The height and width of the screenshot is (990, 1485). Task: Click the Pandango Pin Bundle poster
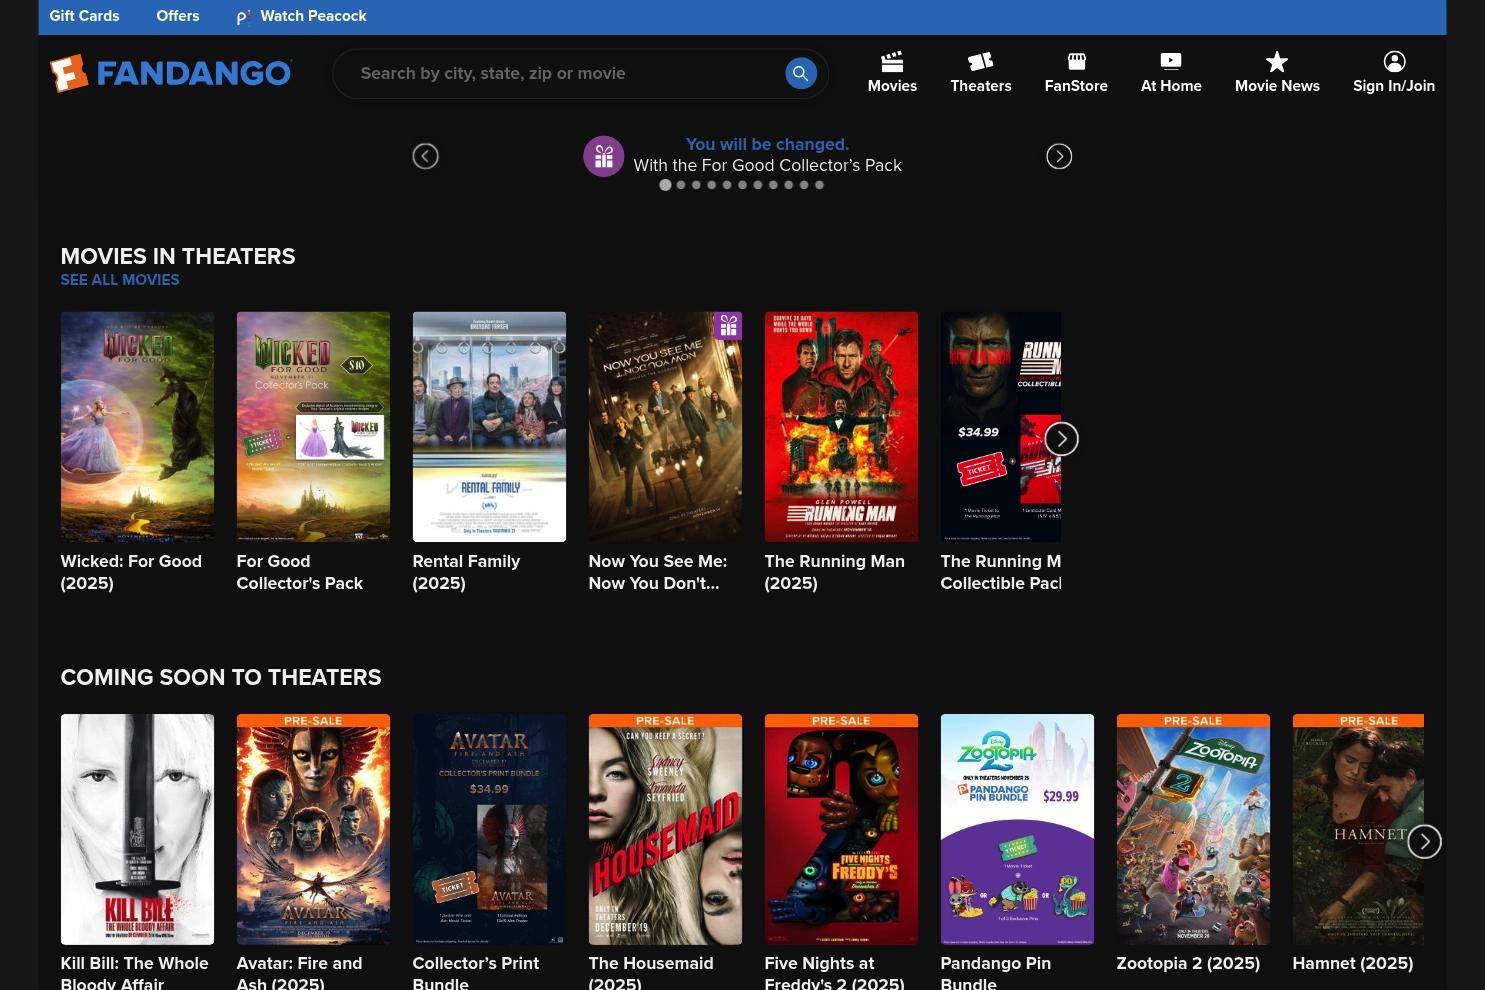click(x=1017, y=829)
